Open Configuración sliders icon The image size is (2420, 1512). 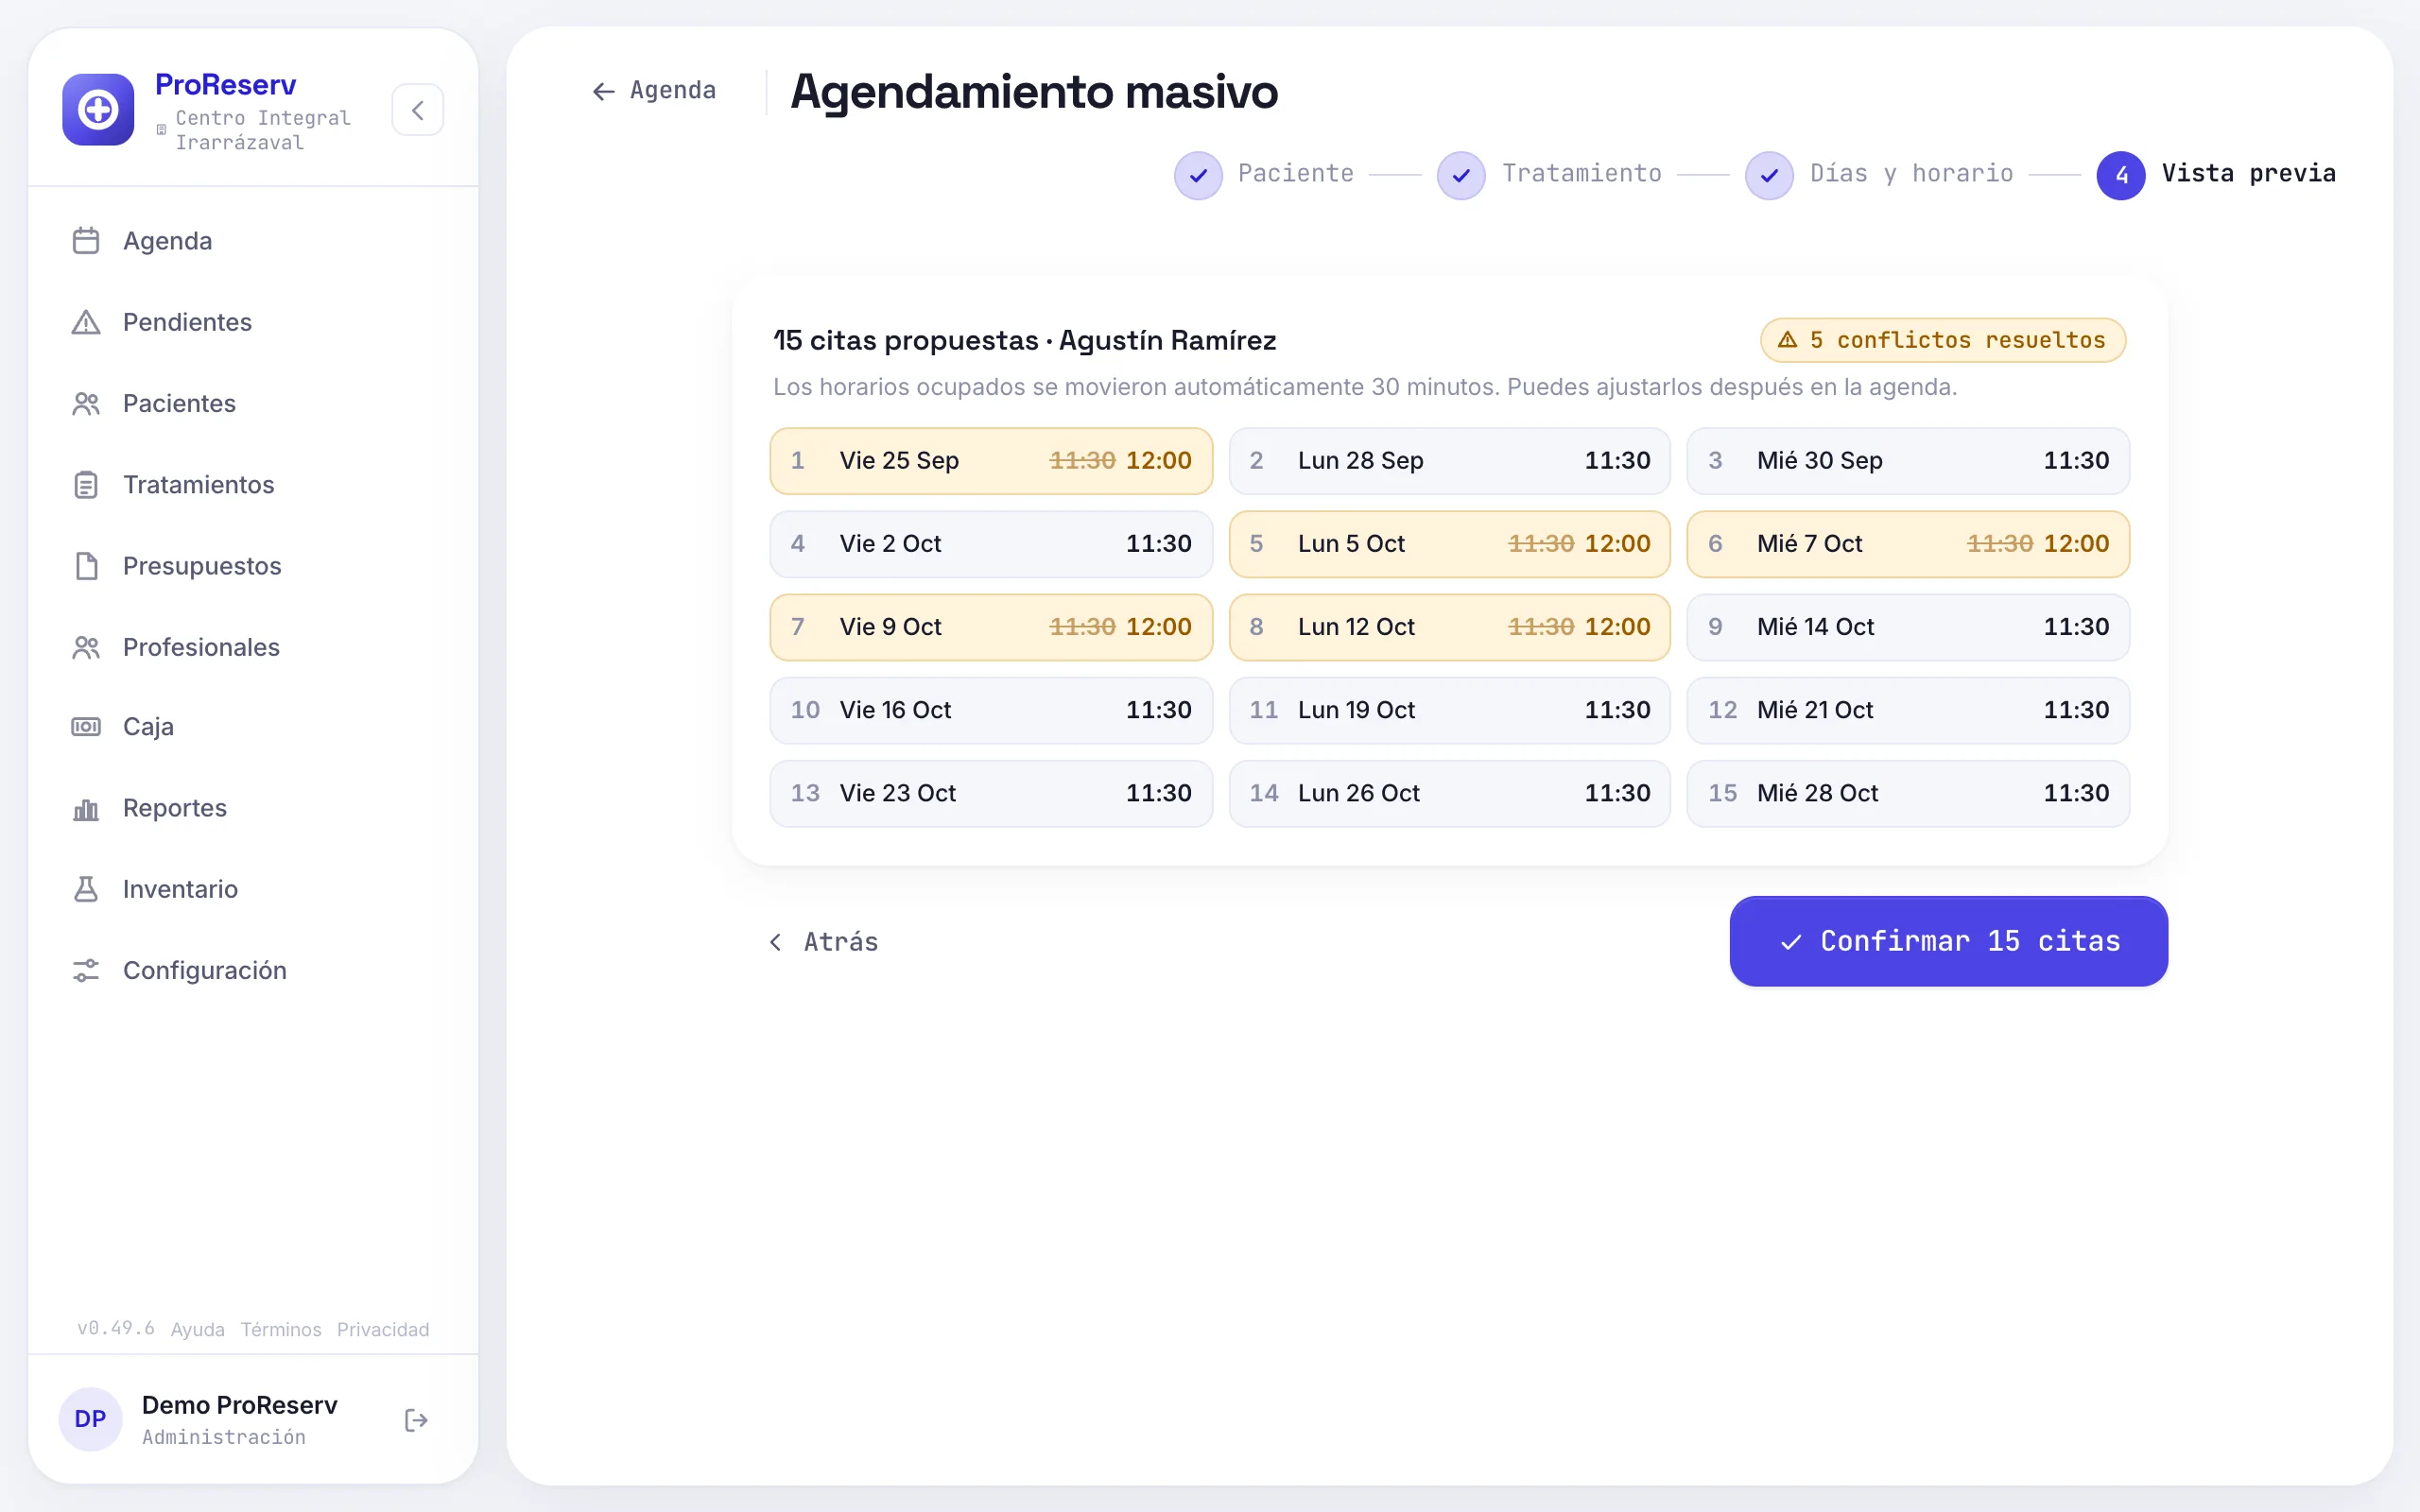pos(86,970)
